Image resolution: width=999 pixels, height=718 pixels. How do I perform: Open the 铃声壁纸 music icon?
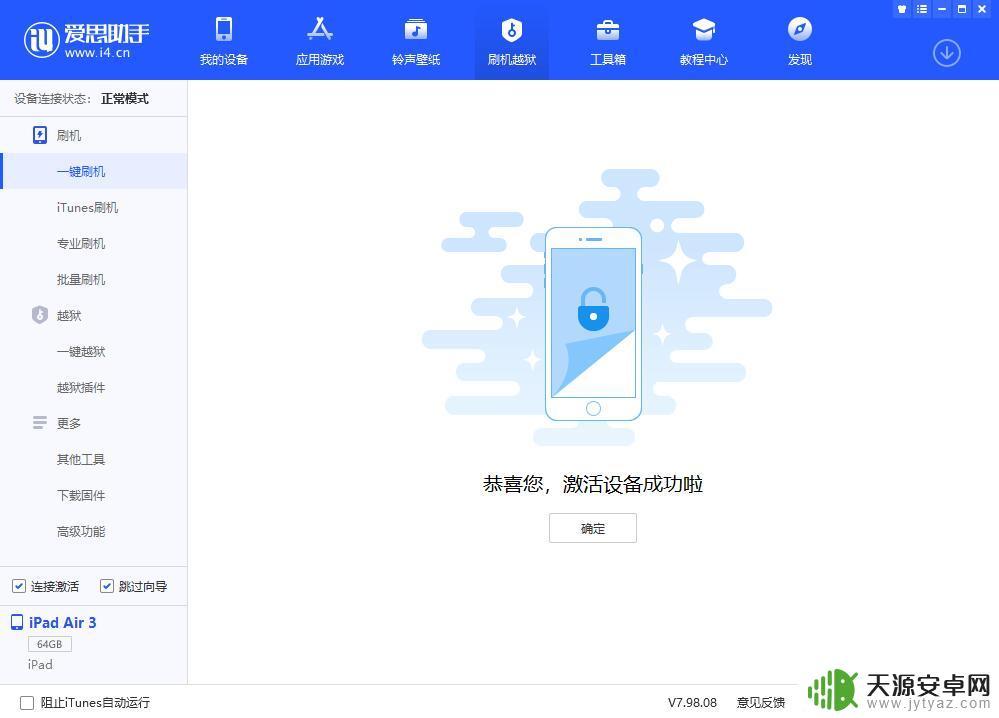point(416,29)
